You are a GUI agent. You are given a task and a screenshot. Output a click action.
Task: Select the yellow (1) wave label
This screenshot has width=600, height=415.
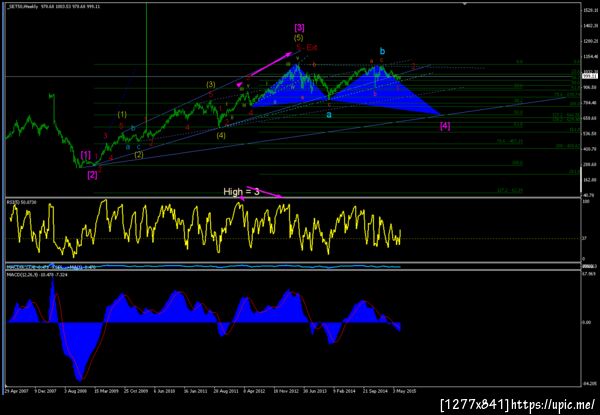click(122, 114)
